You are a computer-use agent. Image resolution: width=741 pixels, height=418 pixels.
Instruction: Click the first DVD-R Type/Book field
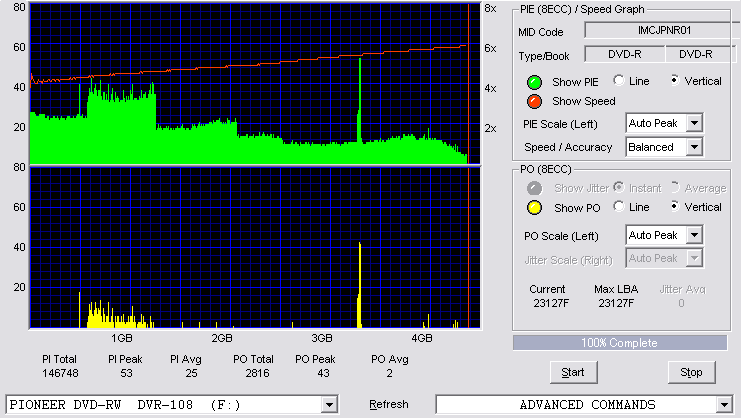tap(625, 54)
